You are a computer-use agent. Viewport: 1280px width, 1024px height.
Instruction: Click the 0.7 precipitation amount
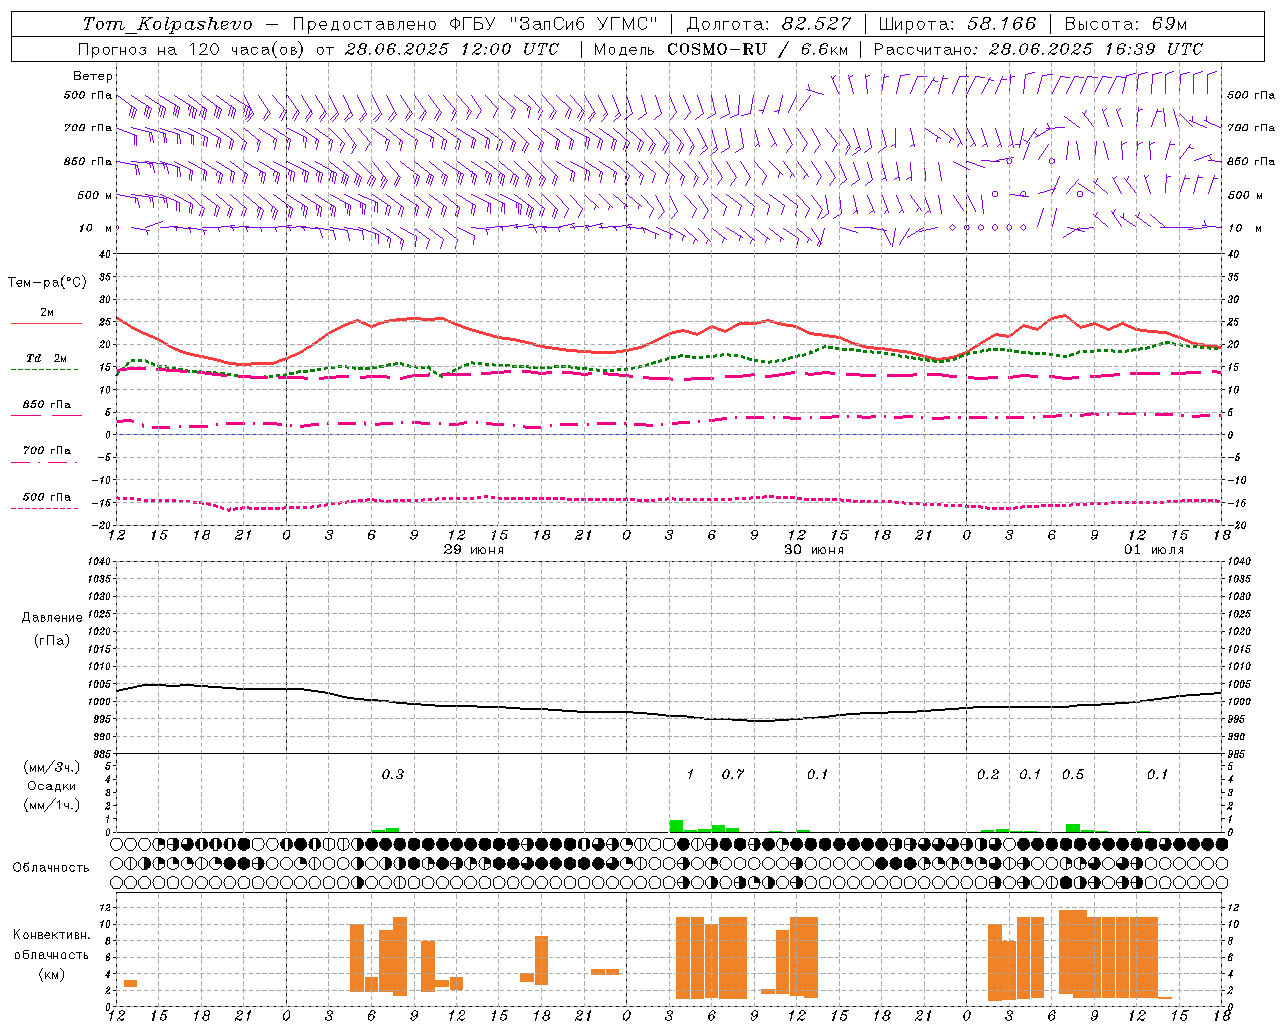tap(733, 774)
